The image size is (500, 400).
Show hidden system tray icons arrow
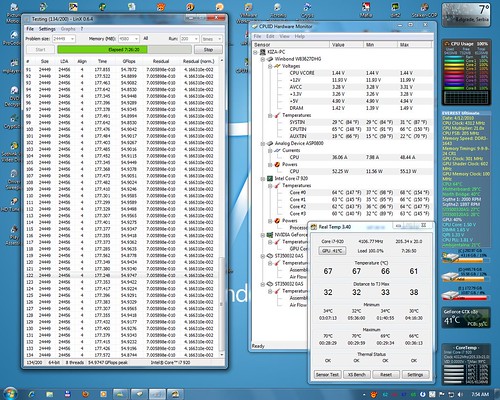coord(364,395)
